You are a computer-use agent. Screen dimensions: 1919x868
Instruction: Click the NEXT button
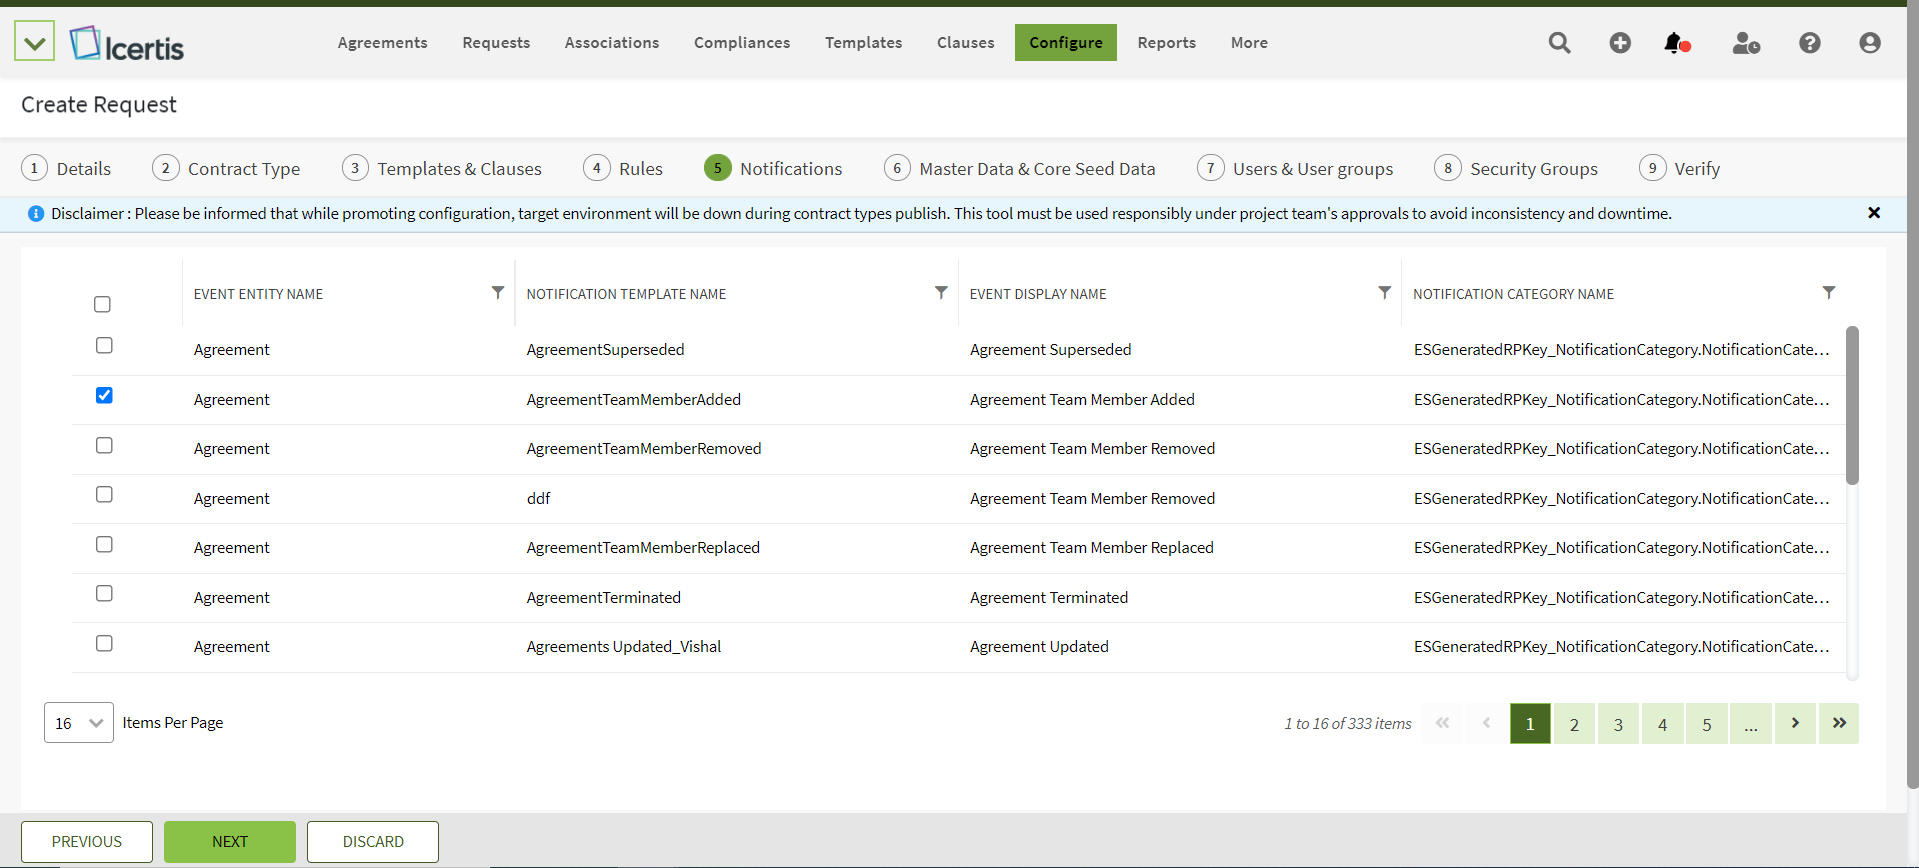coord(229,842)
